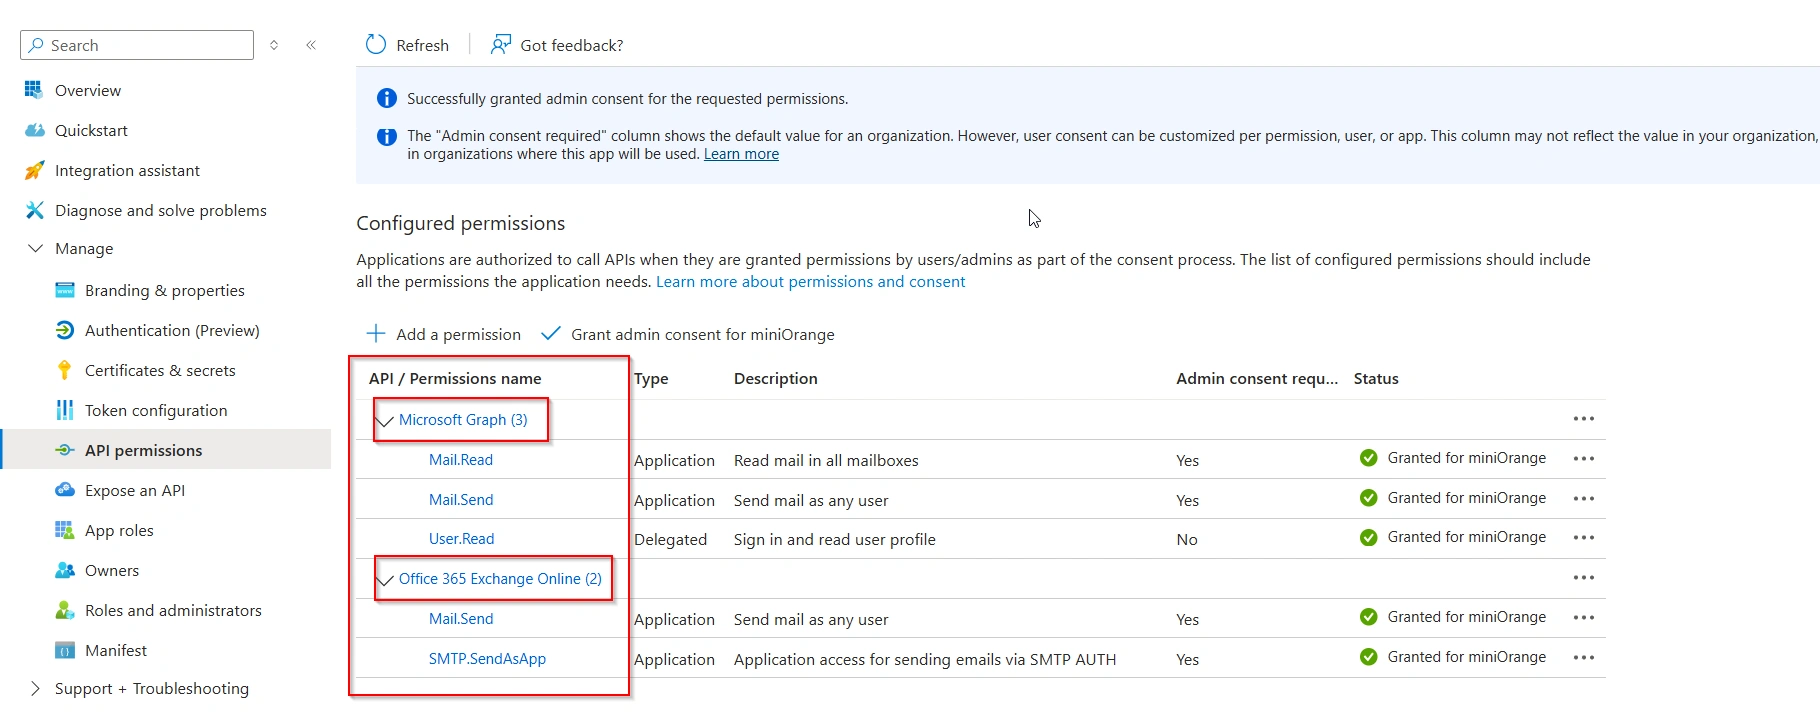Click 'Read mail in all mailboxes' description
The height and width of the screenshot is (723, 1820).
click(826, 460)
